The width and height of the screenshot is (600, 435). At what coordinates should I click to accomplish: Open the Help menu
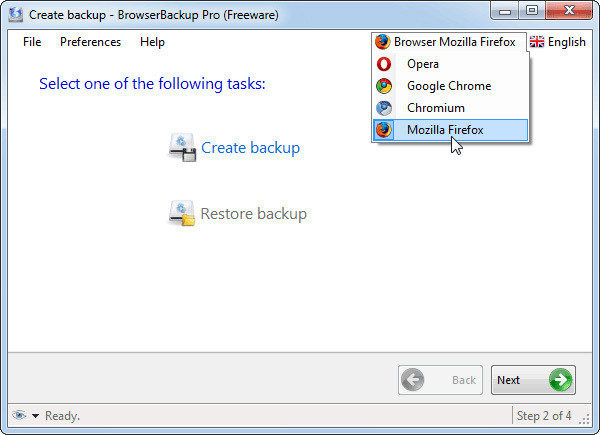(152, 42)
